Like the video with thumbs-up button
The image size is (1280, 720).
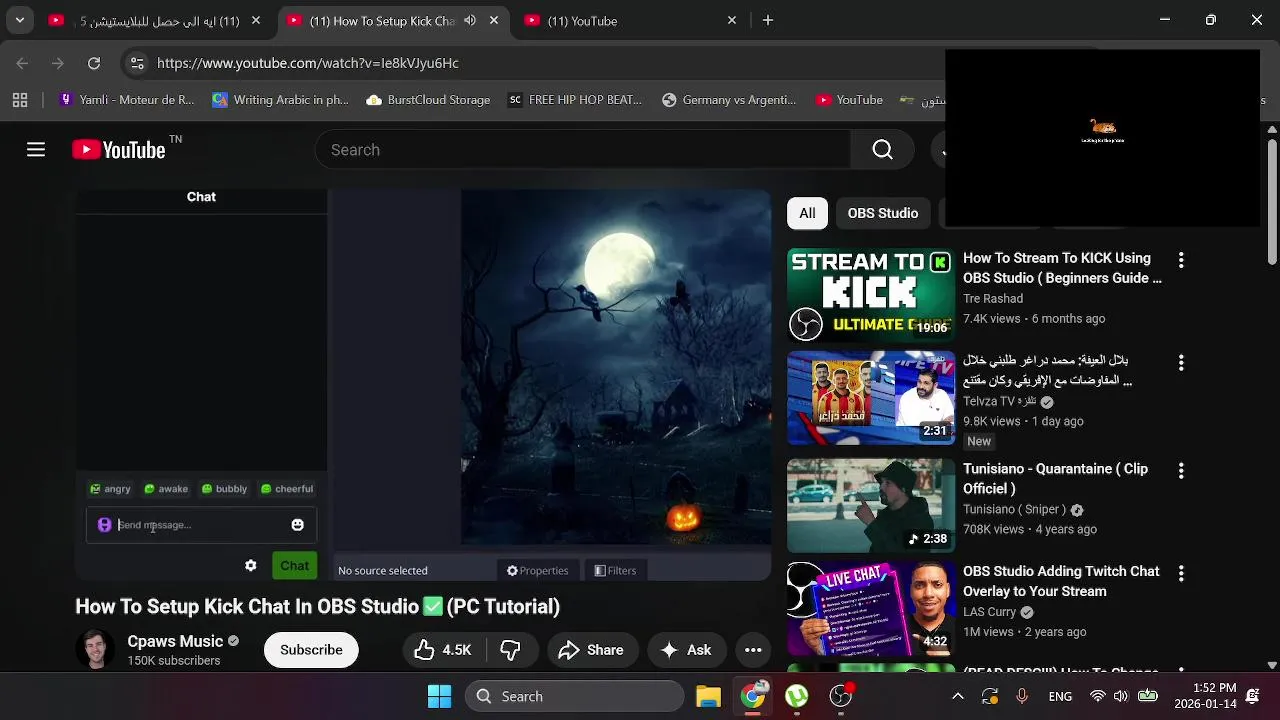(x=442, y=650)
